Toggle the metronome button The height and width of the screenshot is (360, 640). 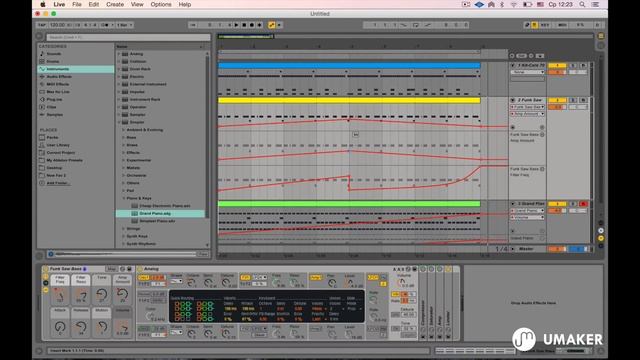tap(105, 25)
